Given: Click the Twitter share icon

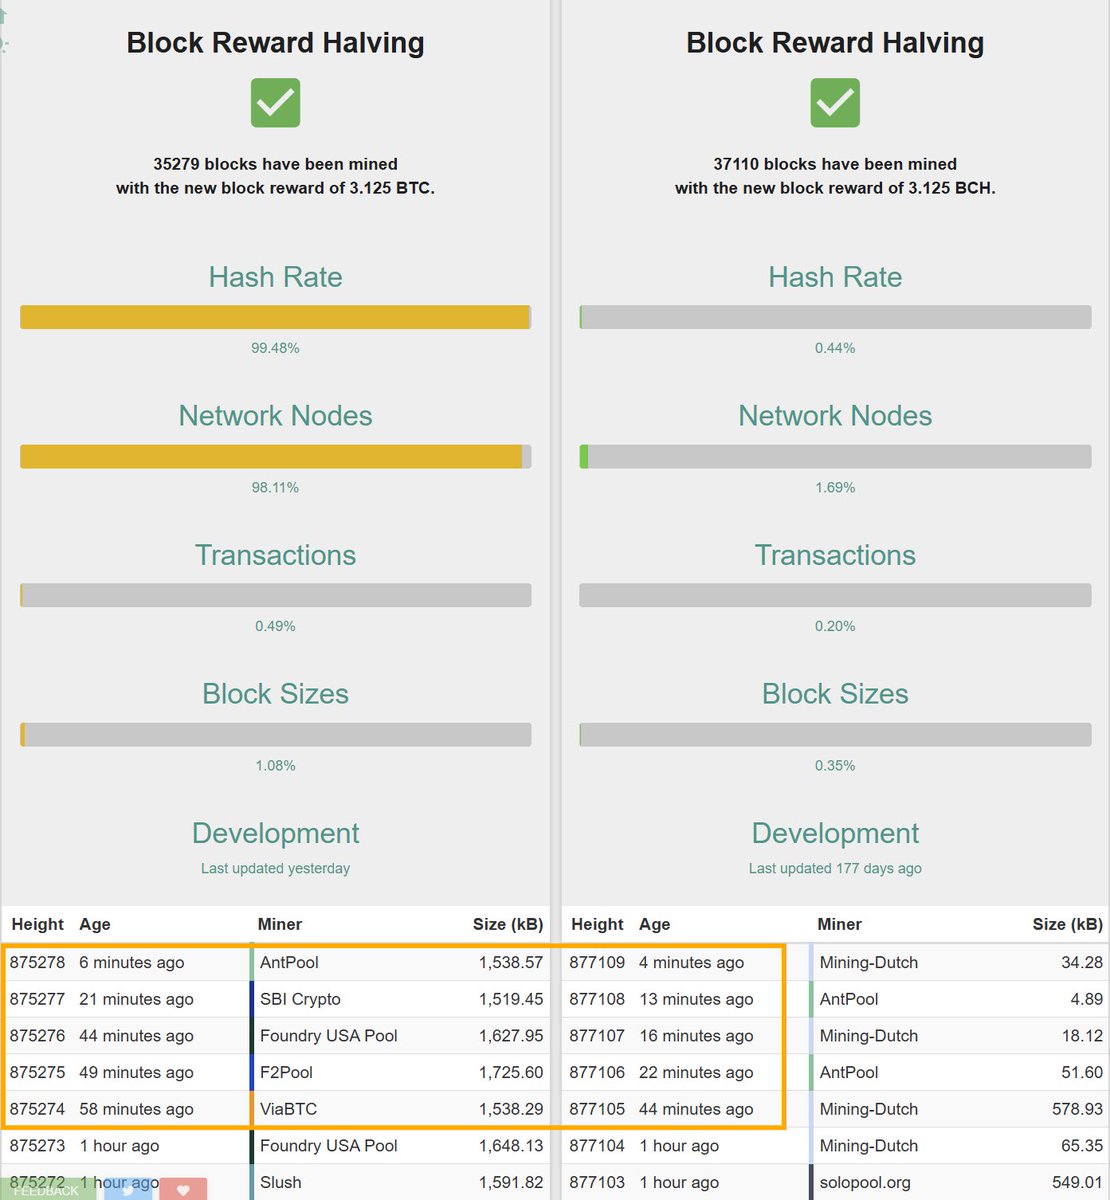Looking at the screenshot, I should click(128, 1189).
